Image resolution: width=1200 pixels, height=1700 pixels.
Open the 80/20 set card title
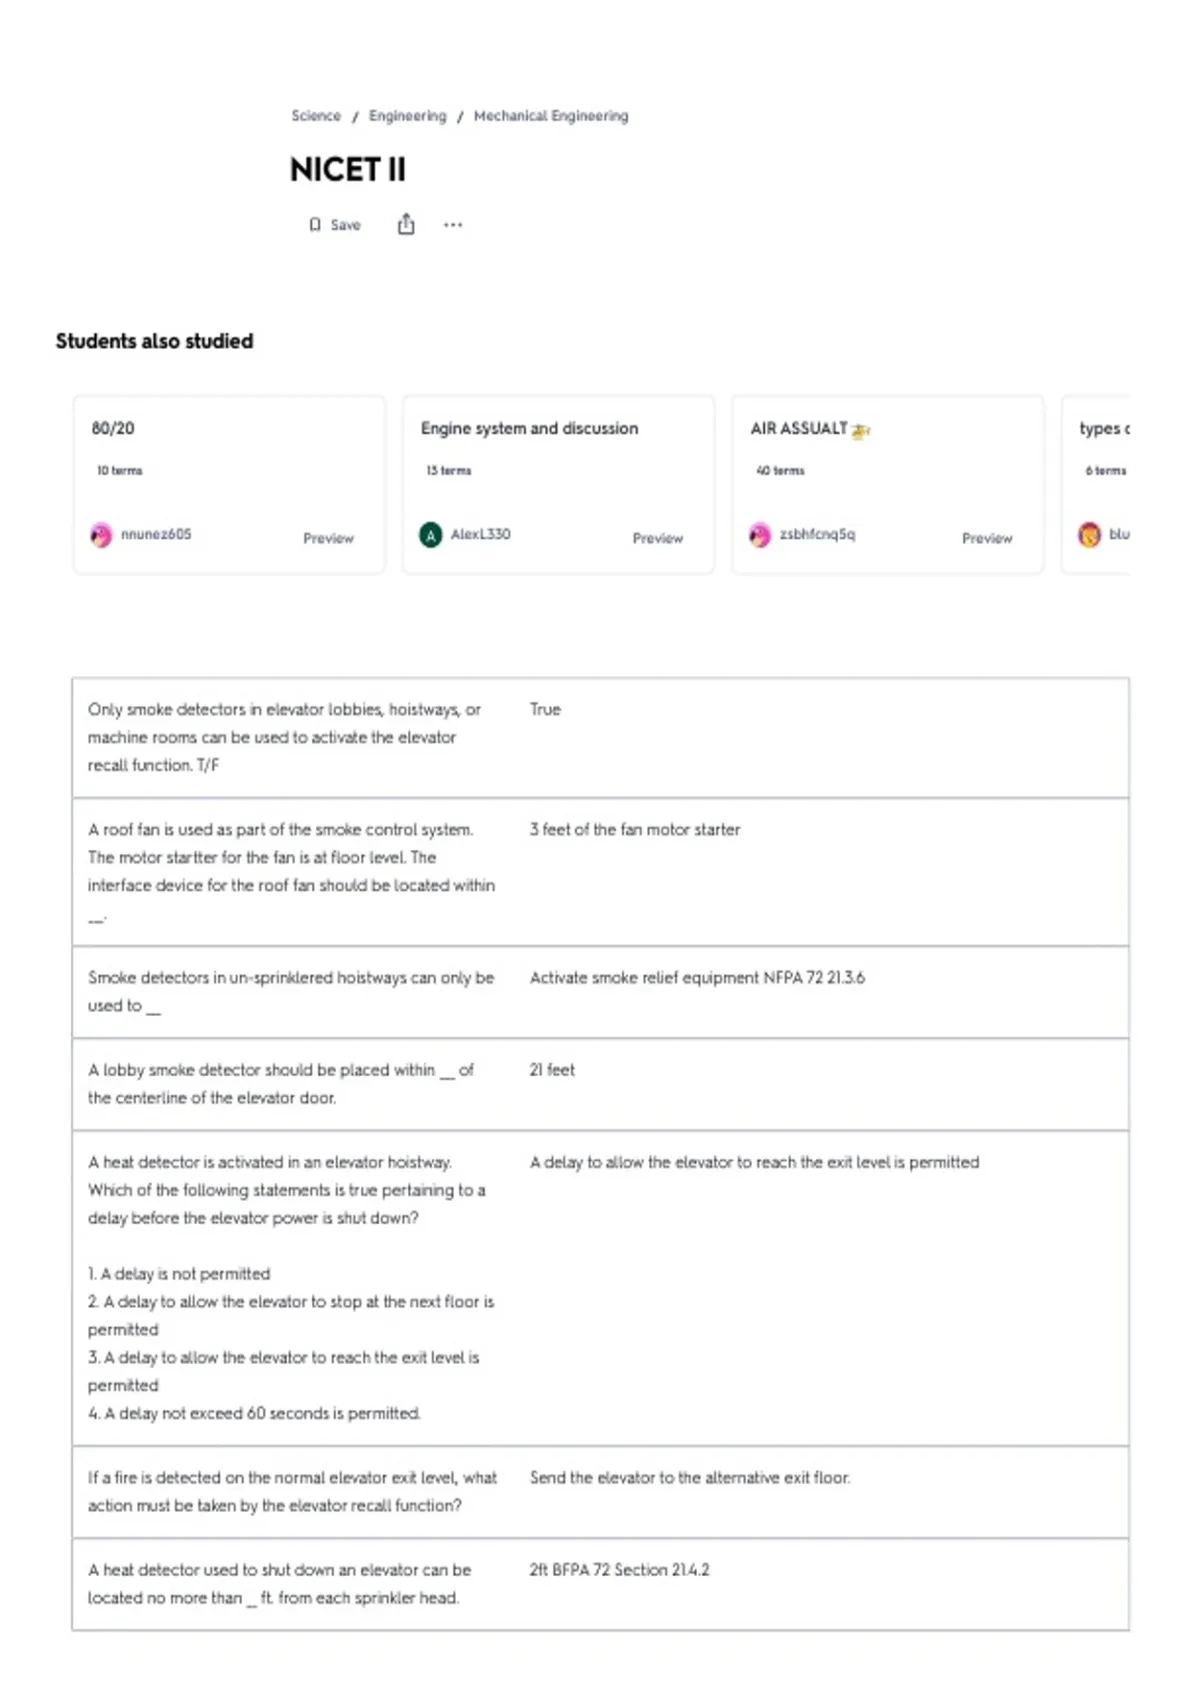tap(113, 428)
